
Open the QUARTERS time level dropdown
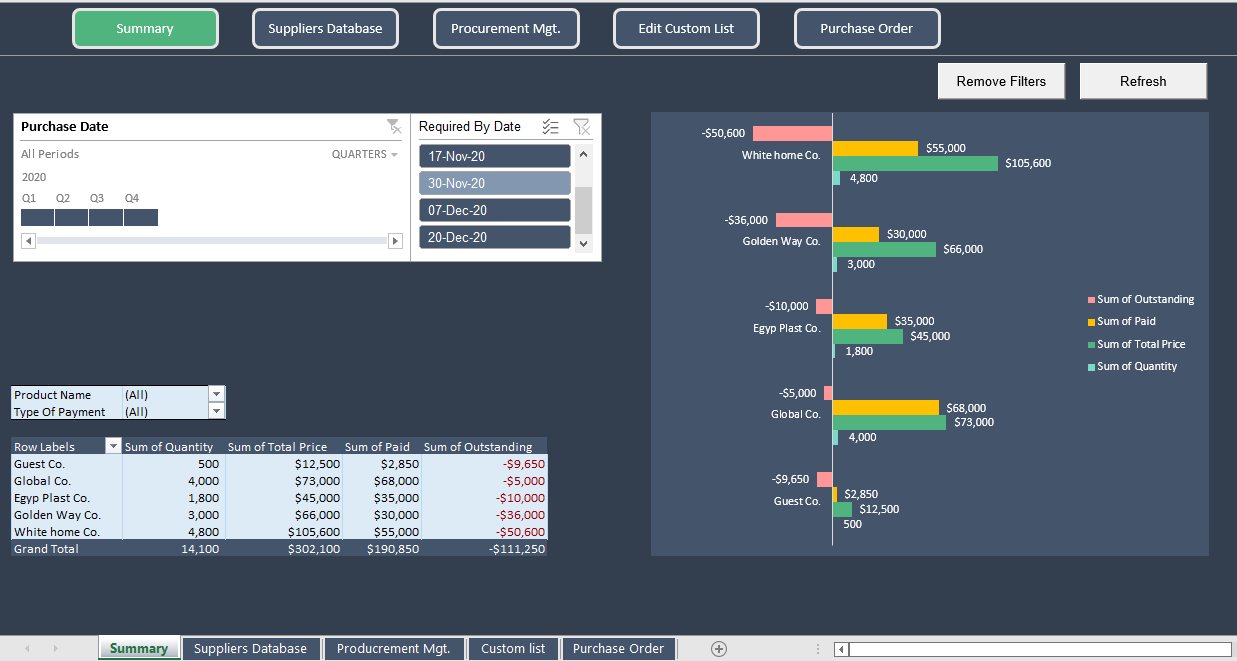click(x=365, y=155)
